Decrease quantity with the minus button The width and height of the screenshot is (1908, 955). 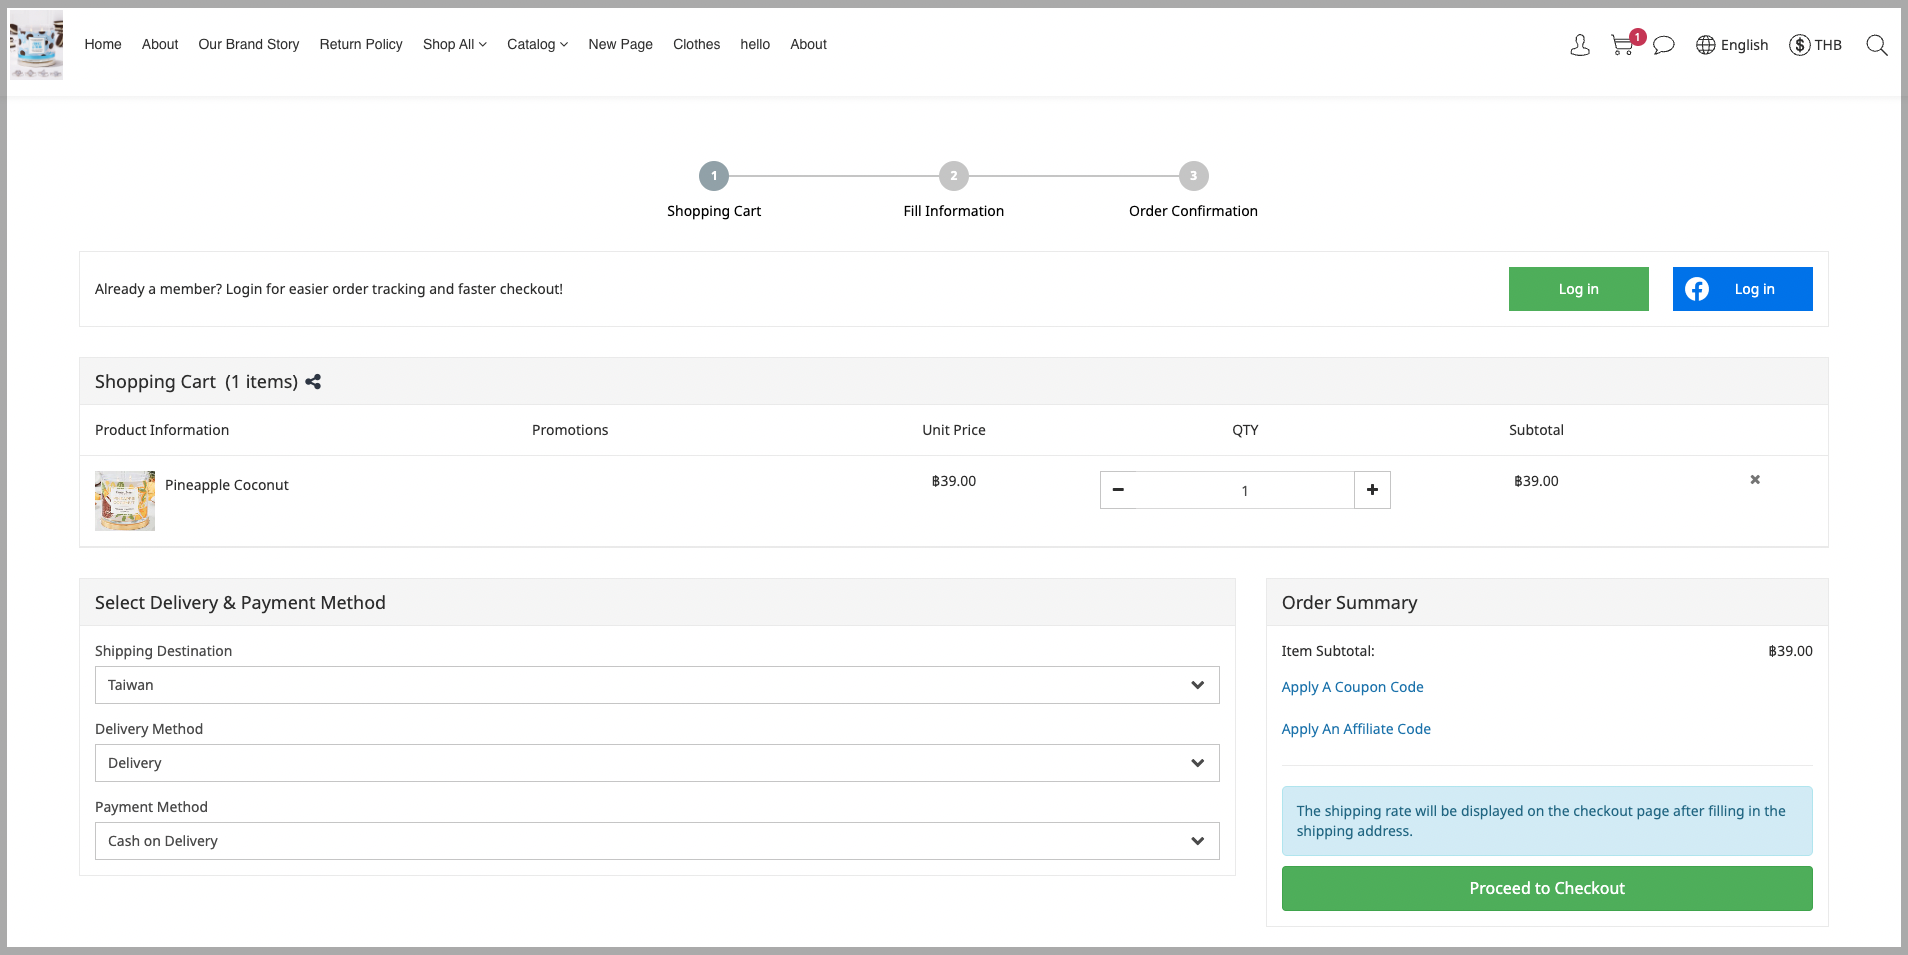pos(1118,490)
